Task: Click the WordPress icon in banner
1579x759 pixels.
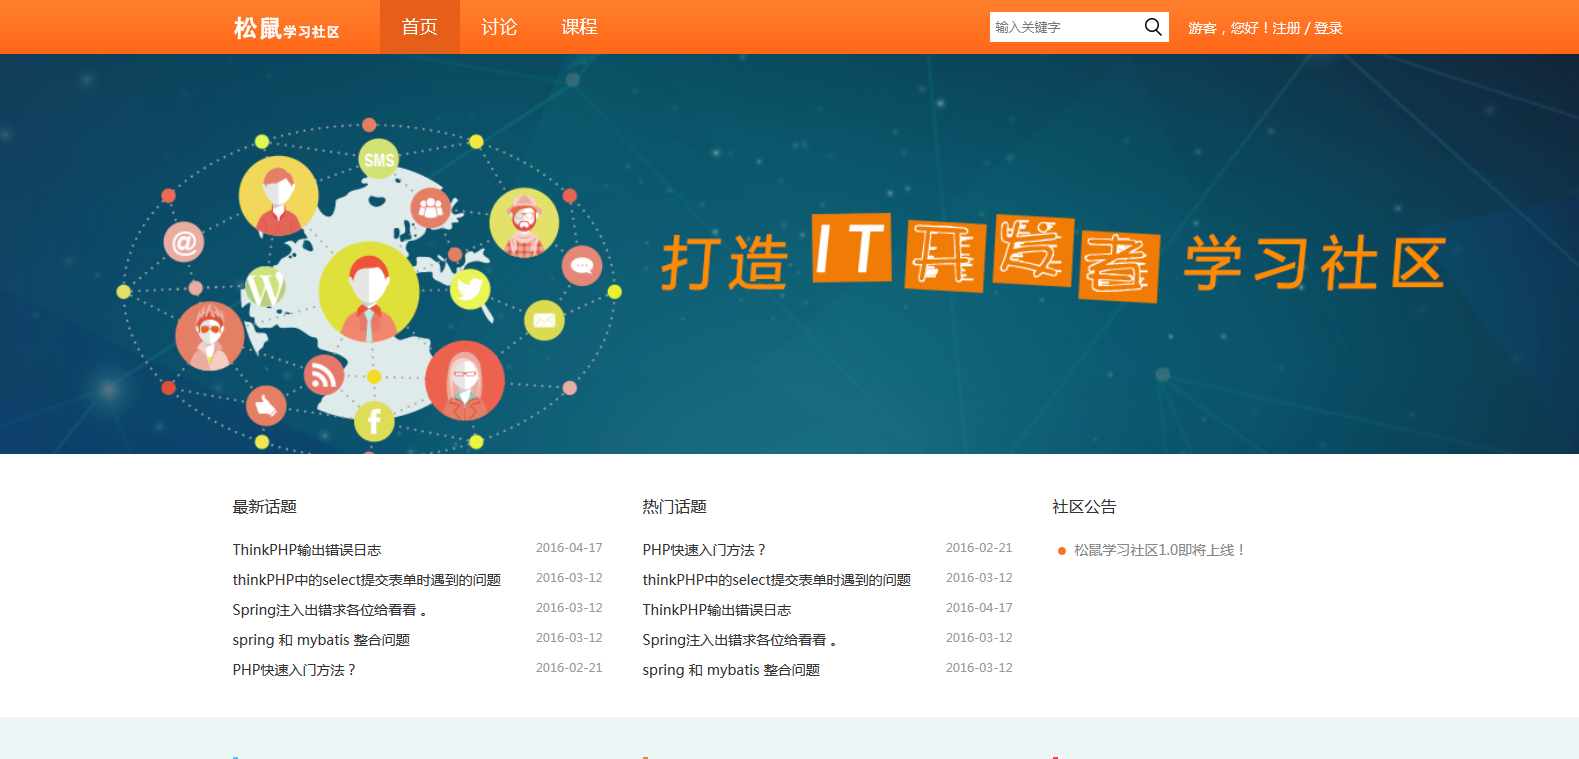Action: tap(265, 289)
